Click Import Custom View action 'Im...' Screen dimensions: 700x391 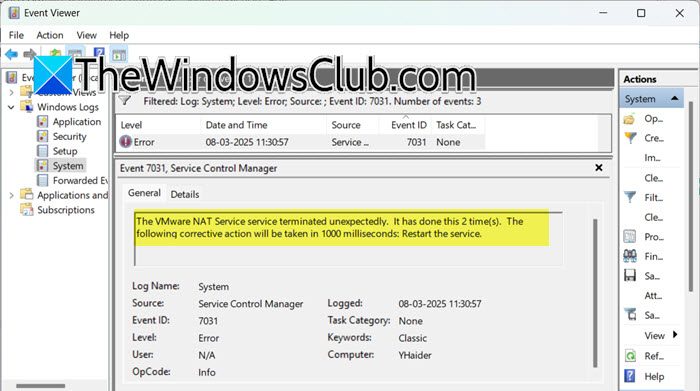click(x=652, y=158)
